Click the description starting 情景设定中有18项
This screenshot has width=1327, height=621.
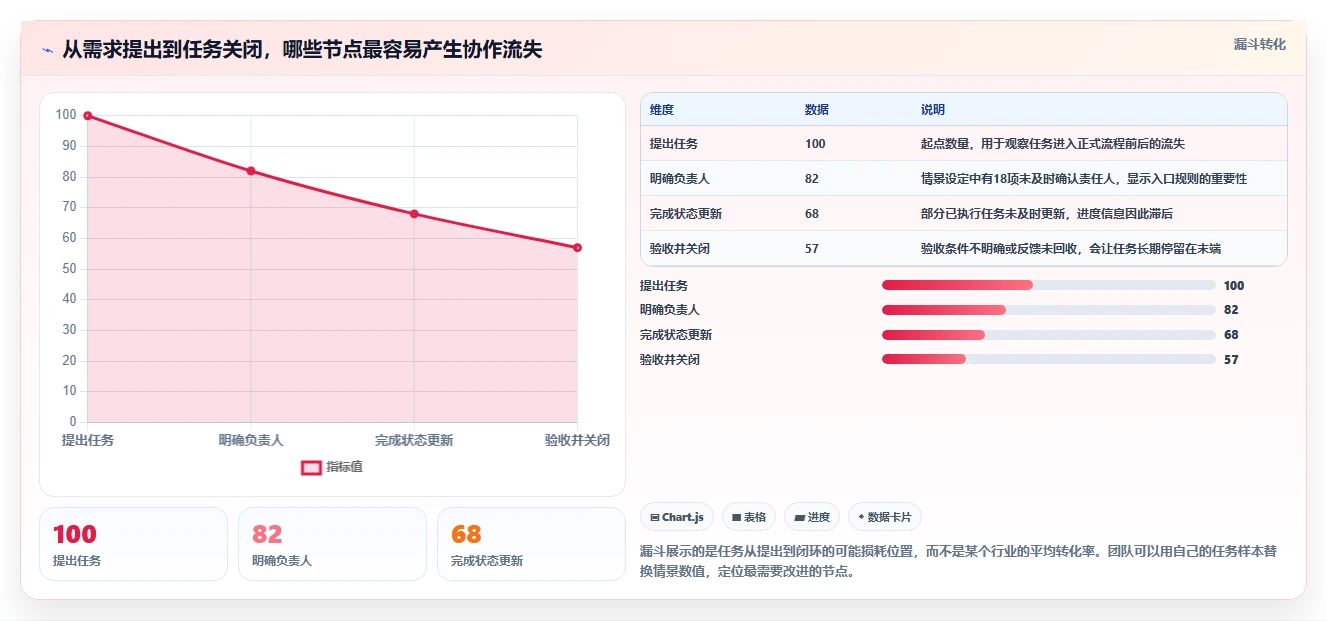(x=1084, y=179)
